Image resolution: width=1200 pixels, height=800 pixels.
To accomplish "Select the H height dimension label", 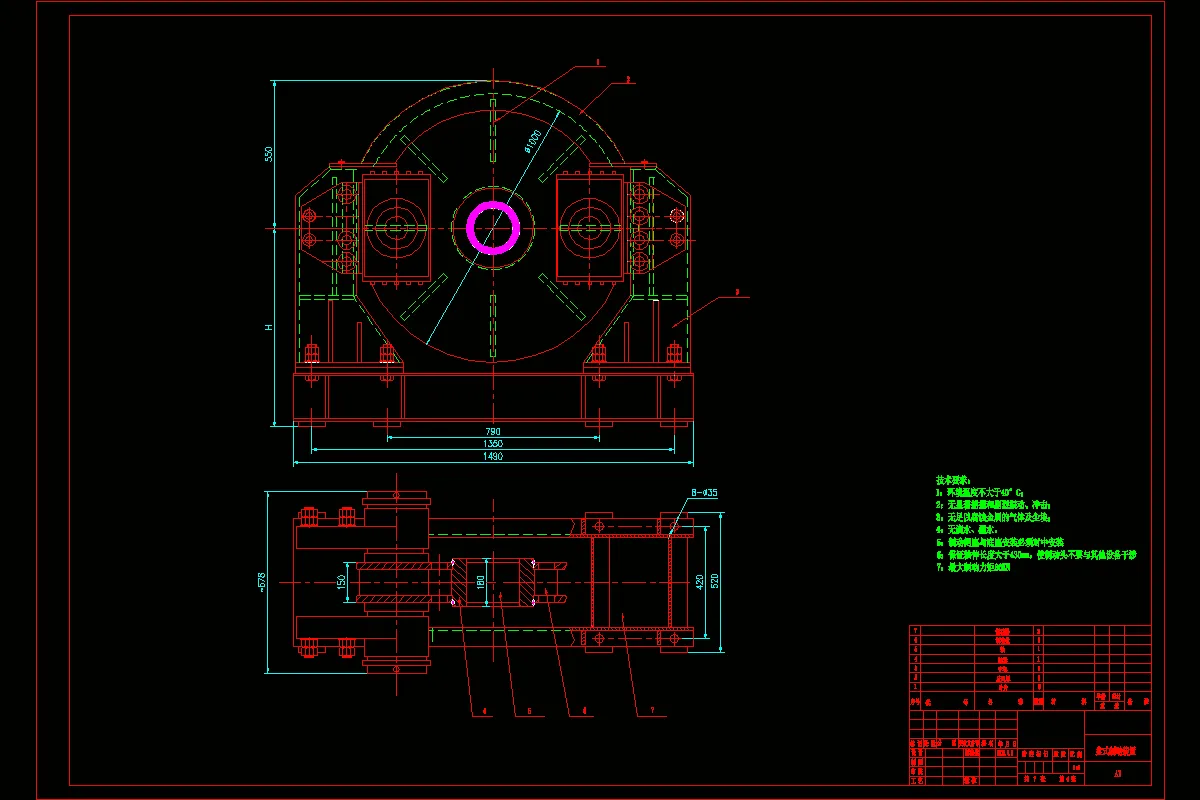I will click(x=268, y=328).
